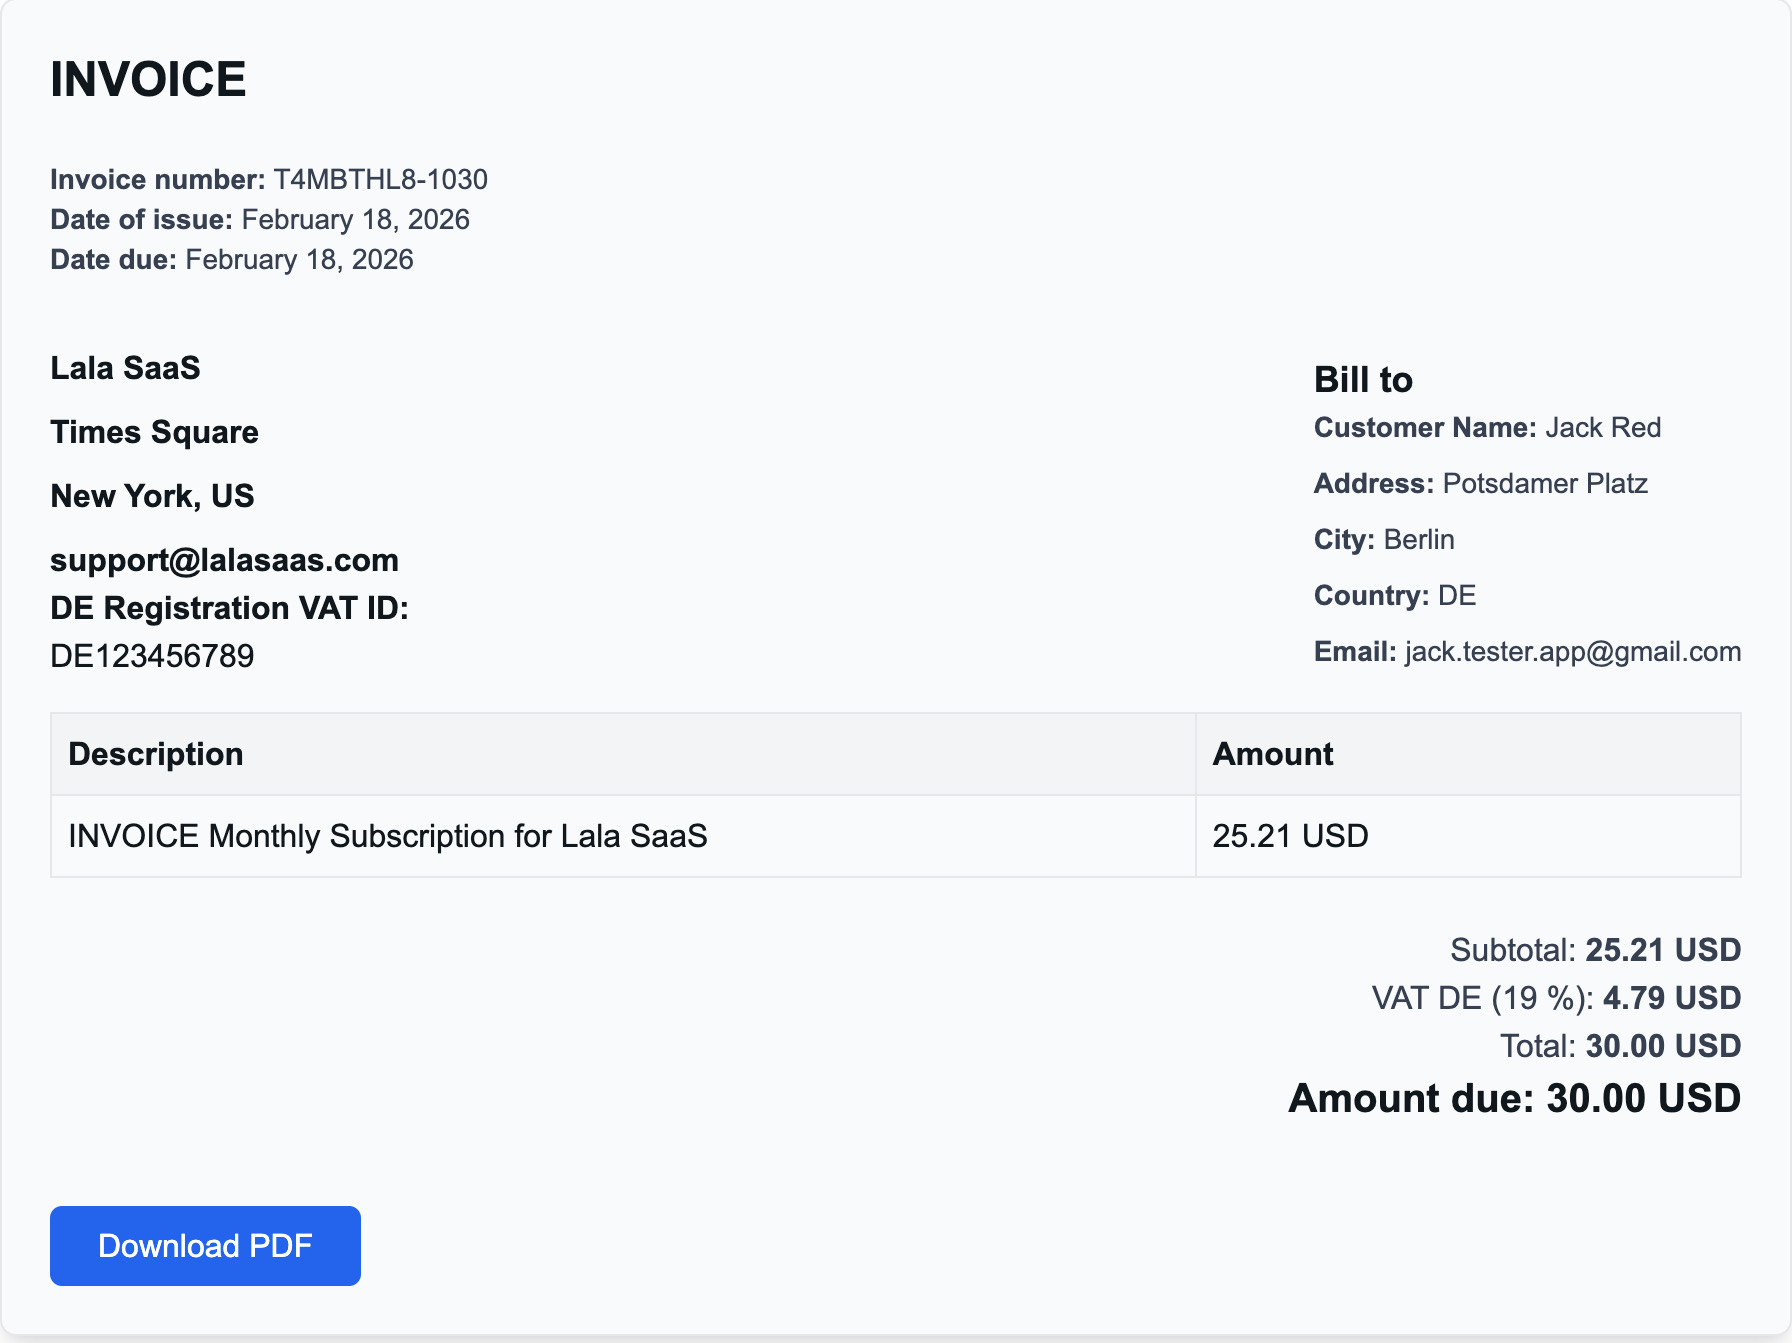Click the Date due line
Screen dimensions: 1792x1343
[x=232, y=260]
